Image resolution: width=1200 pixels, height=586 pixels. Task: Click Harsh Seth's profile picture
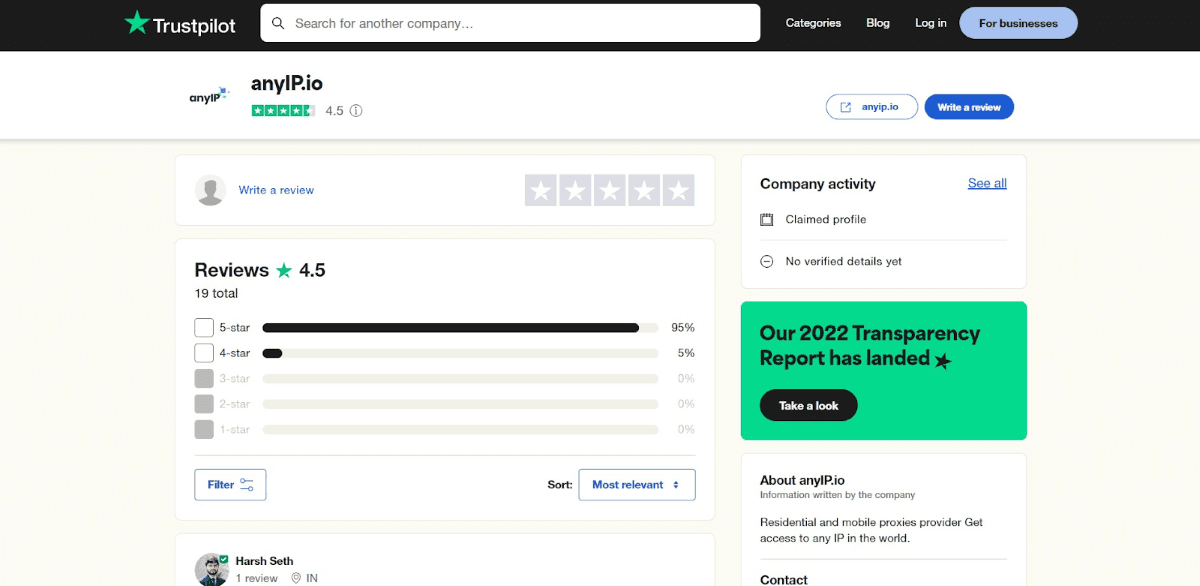coord(211,569)
